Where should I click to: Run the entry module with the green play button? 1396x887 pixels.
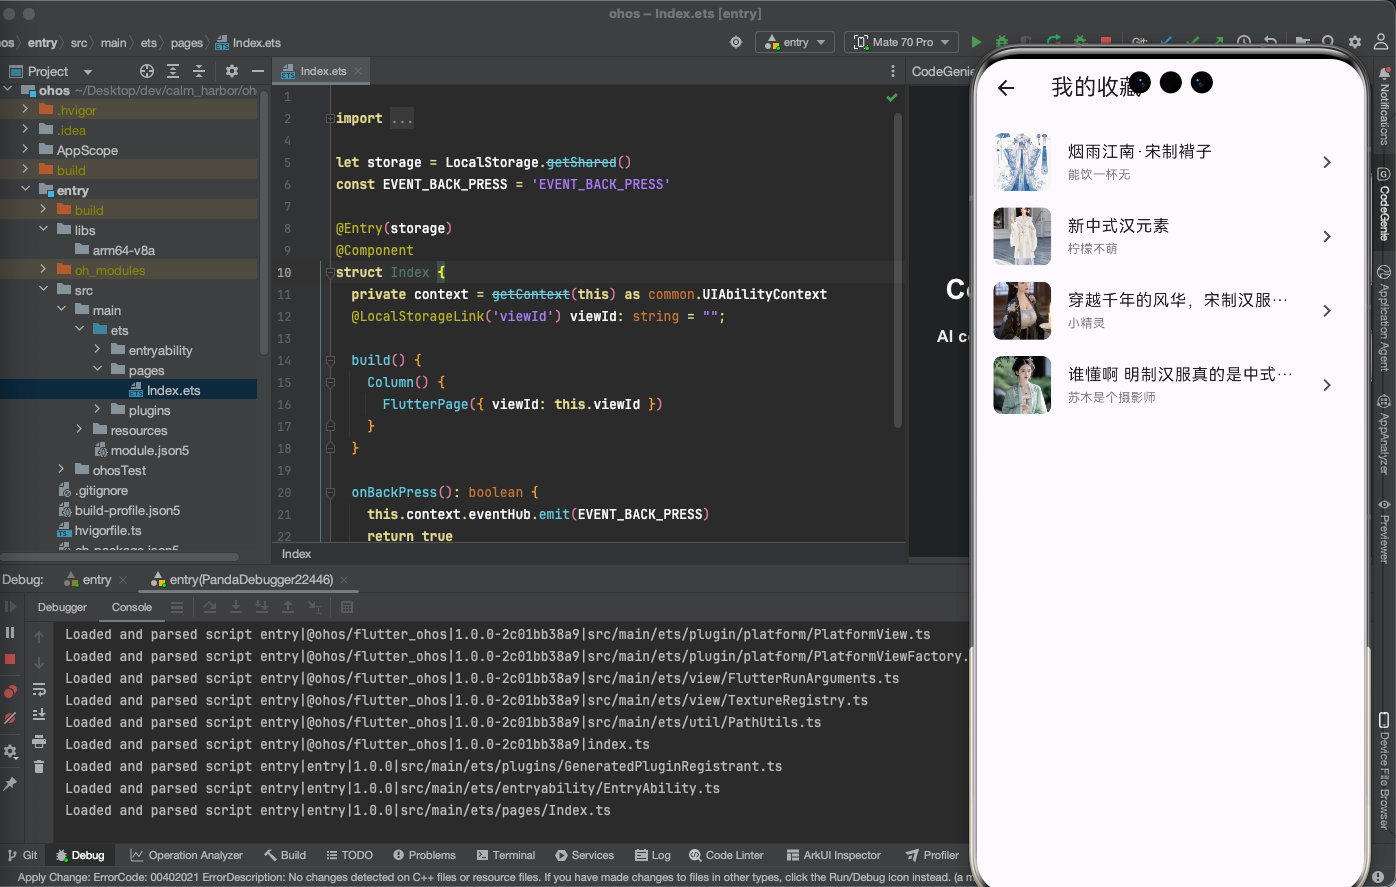pos(975,42)
